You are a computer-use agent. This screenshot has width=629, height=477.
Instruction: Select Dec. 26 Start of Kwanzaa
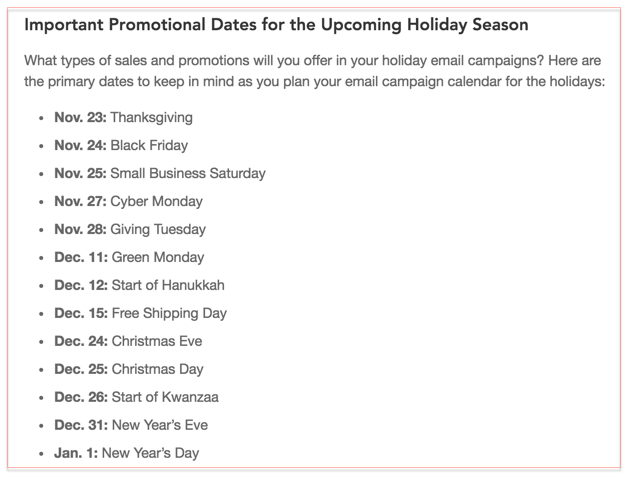[136, 397]
